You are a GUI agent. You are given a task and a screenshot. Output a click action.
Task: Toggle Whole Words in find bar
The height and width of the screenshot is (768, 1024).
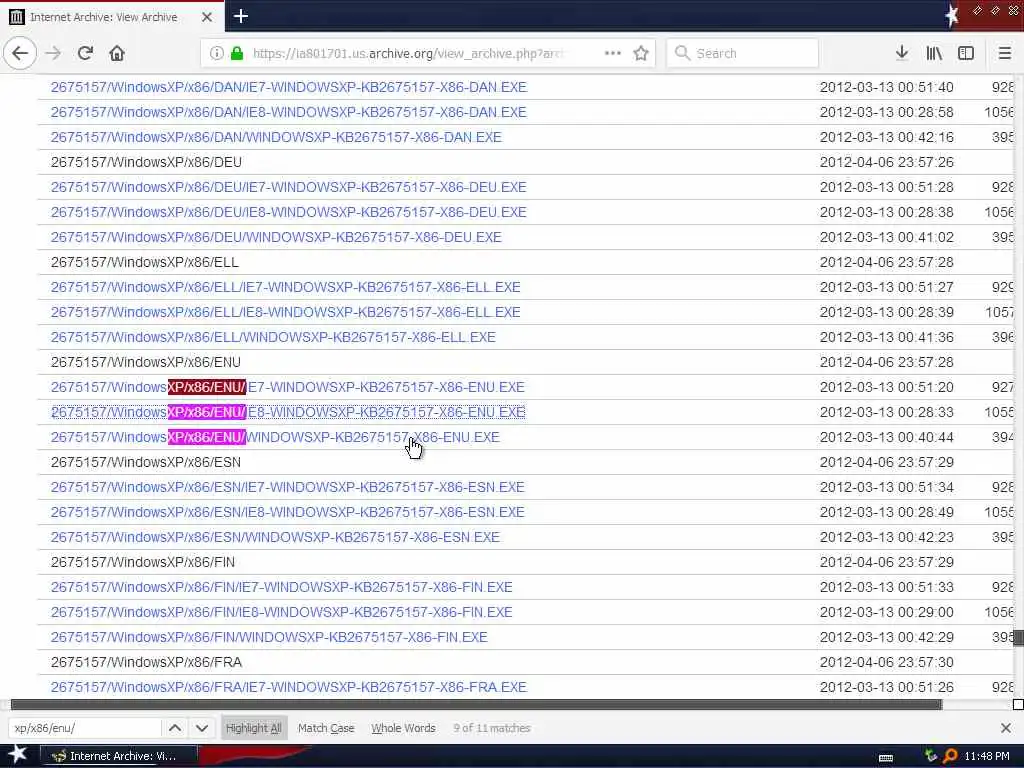coord(403,728)
